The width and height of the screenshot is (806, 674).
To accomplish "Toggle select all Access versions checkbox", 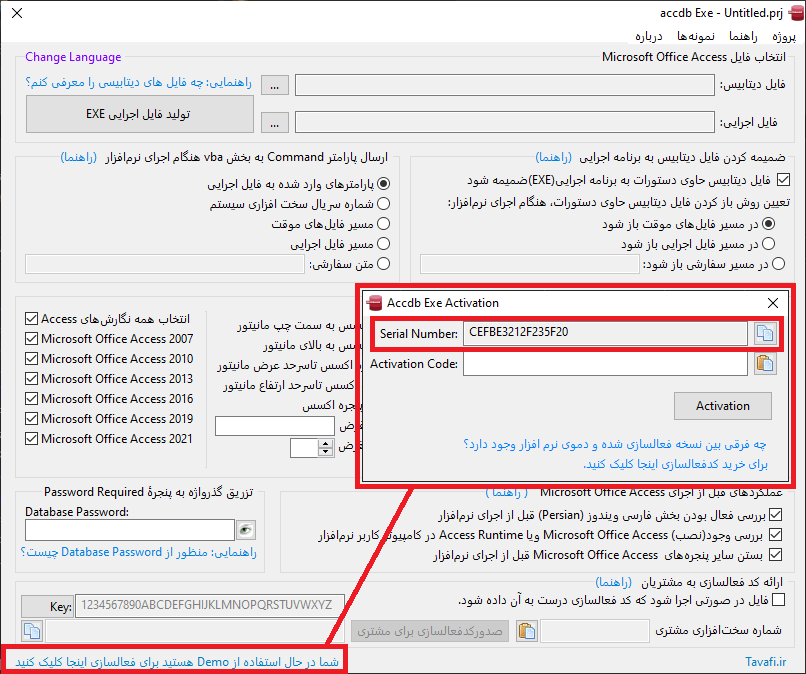I will [31, 319].
